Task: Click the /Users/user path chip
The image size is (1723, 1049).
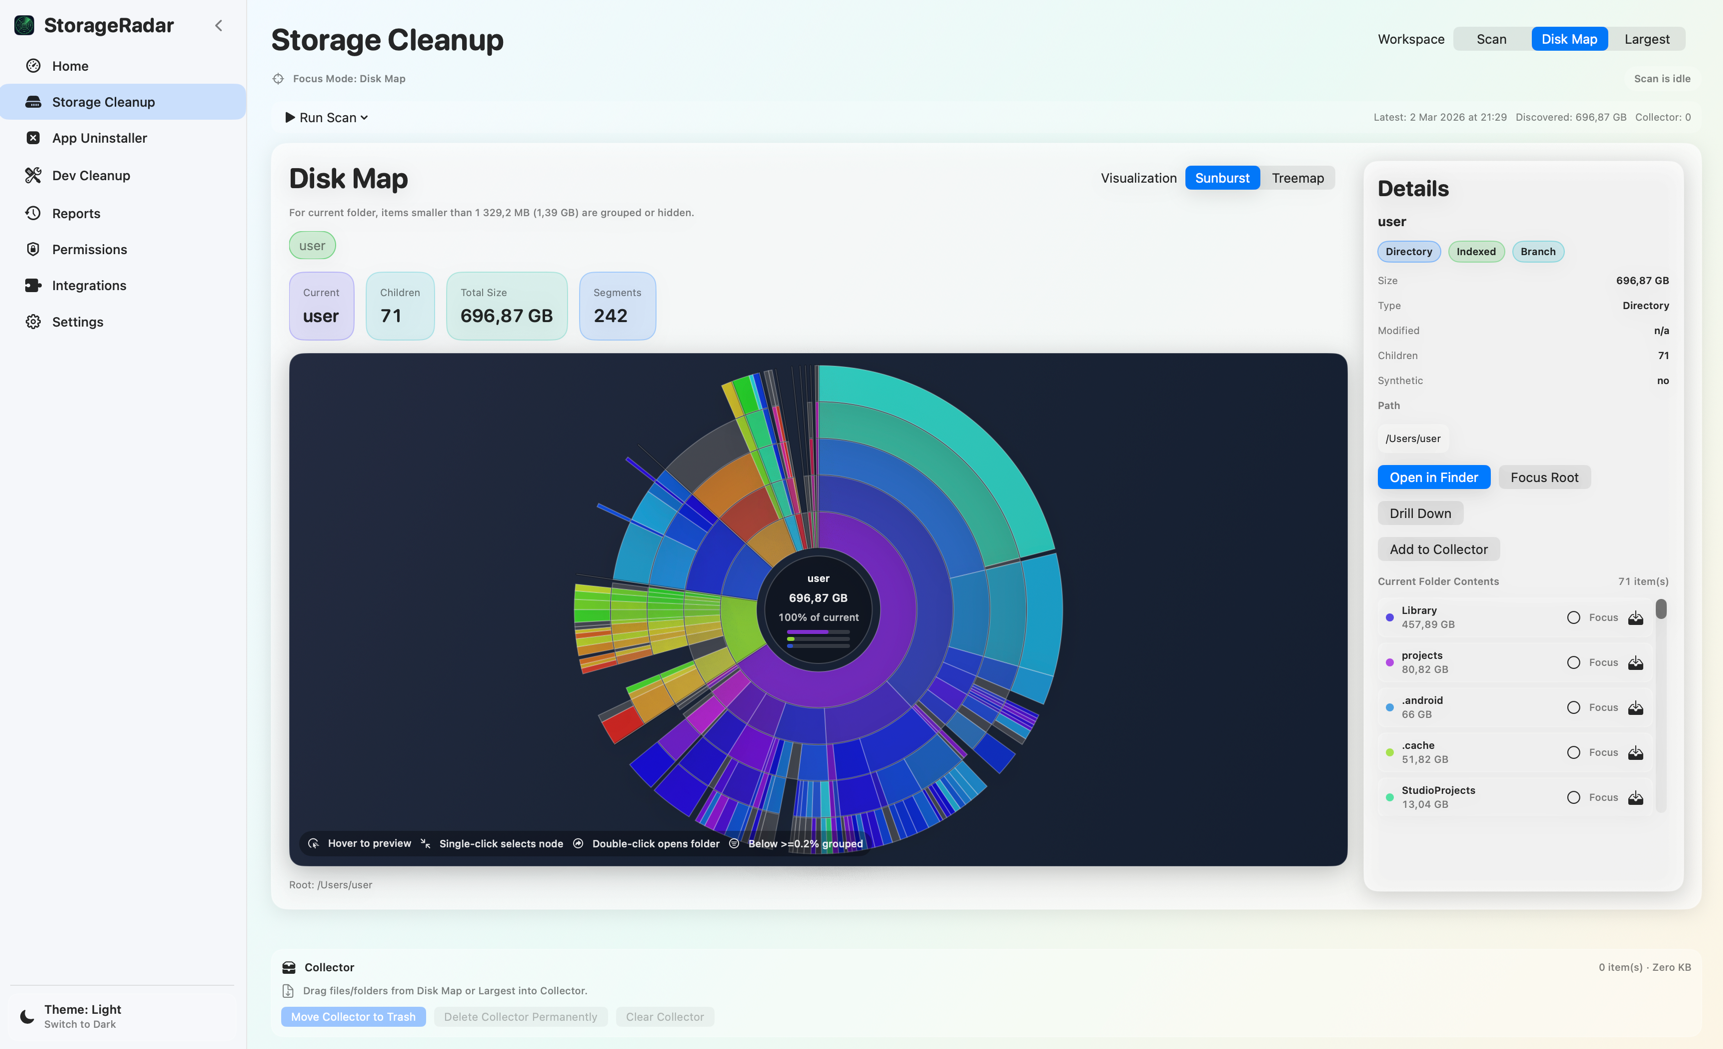Action: coord(1412,438)
